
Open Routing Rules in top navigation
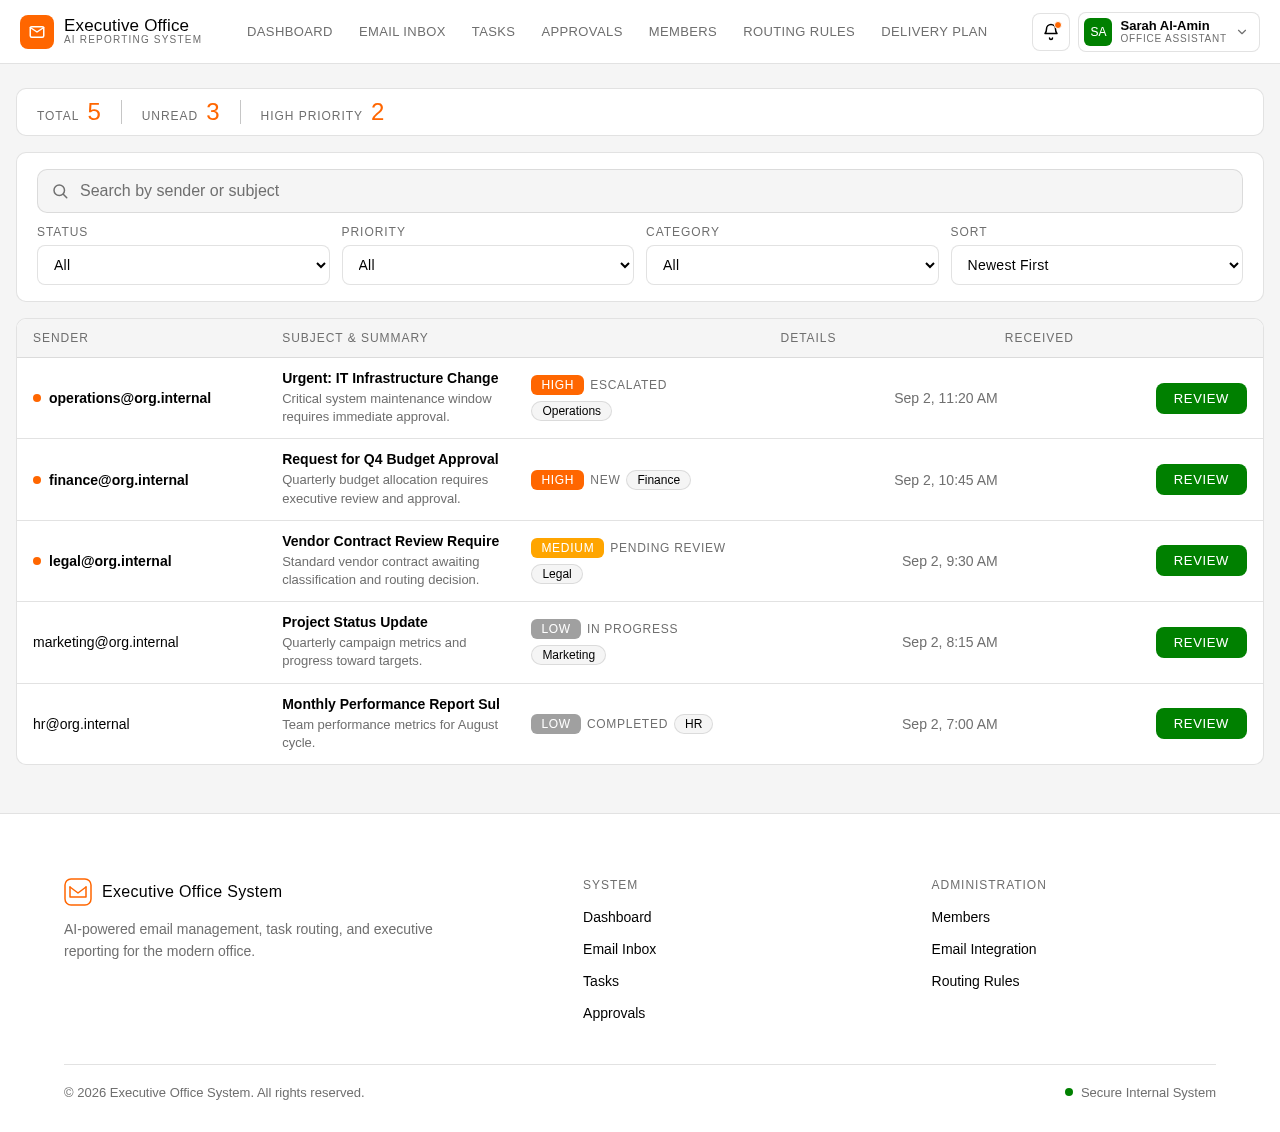click(x=799, y=32)
